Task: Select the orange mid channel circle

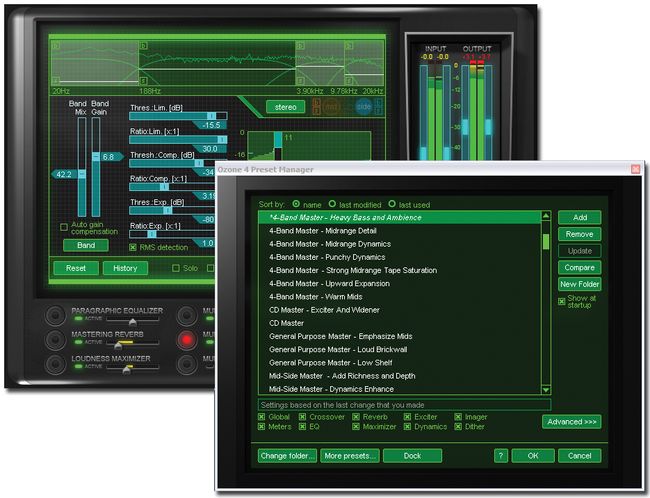Action: (331, 107)
